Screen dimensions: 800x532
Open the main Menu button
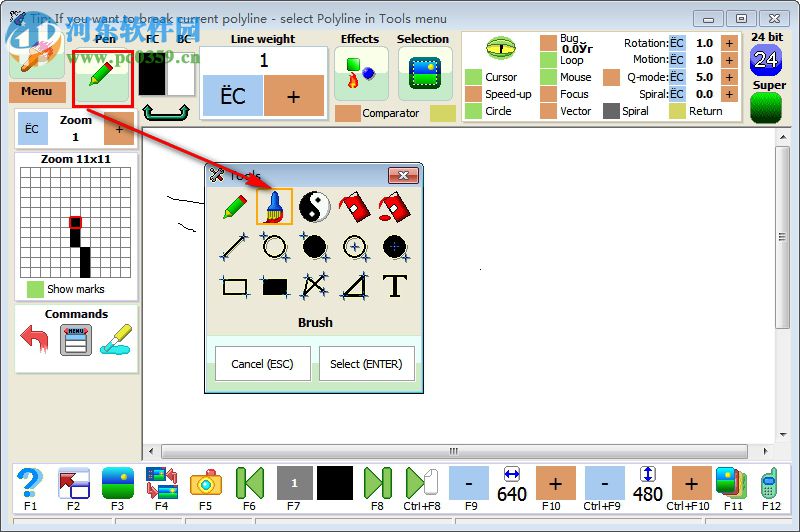[37, 92]
